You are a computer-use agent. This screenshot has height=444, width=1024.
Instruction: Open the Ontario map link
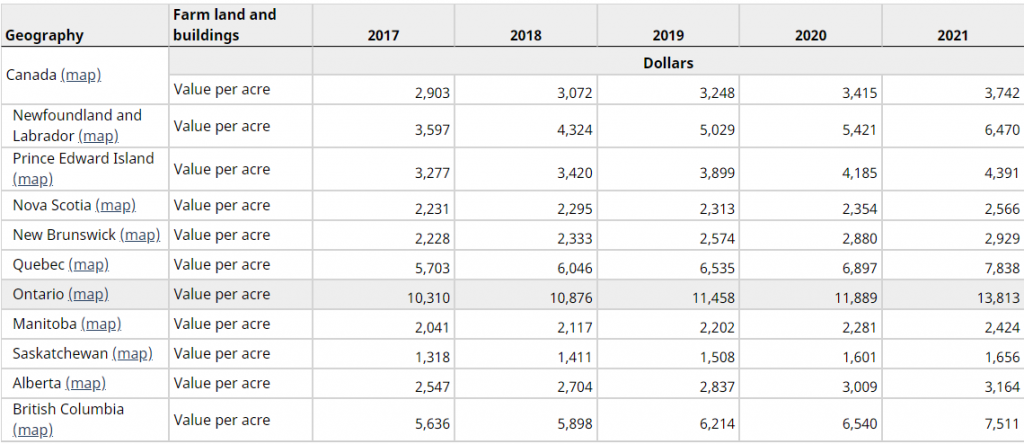point(88,294)
